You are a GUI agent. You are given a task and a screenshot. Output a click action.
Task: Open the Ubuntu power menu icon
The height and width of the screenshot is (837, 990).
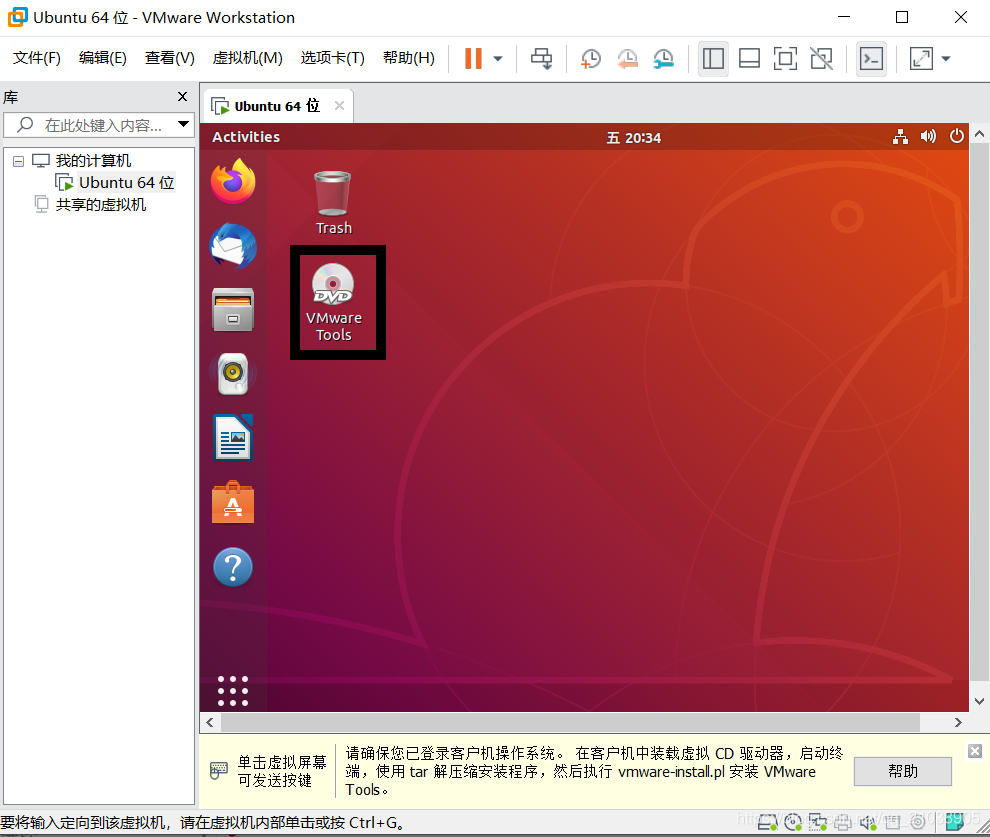pos(957,136)
